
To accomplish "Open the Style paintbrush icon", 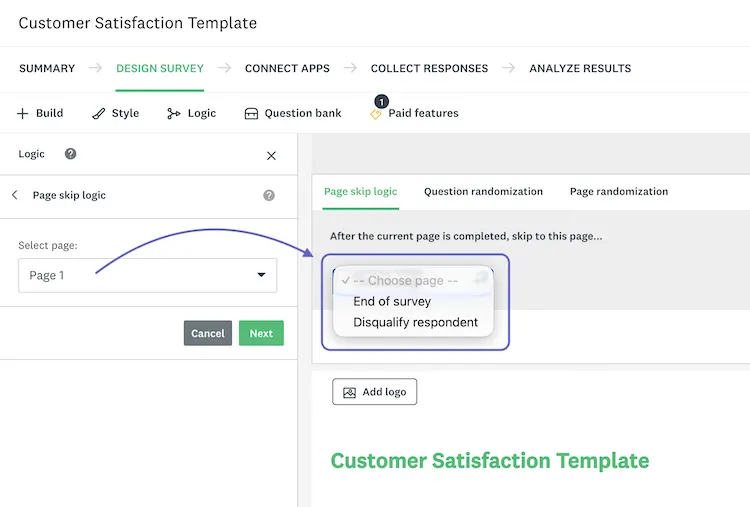I will [x=99, y=113].
